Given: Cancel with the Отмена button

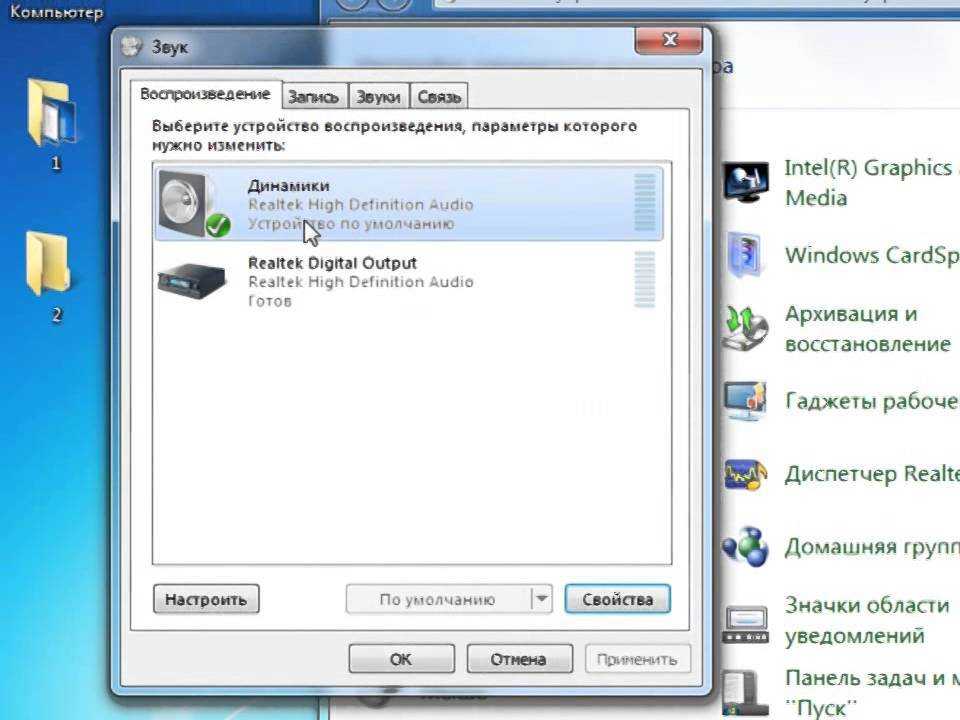Looking at the screenshot, I should 519,659.
